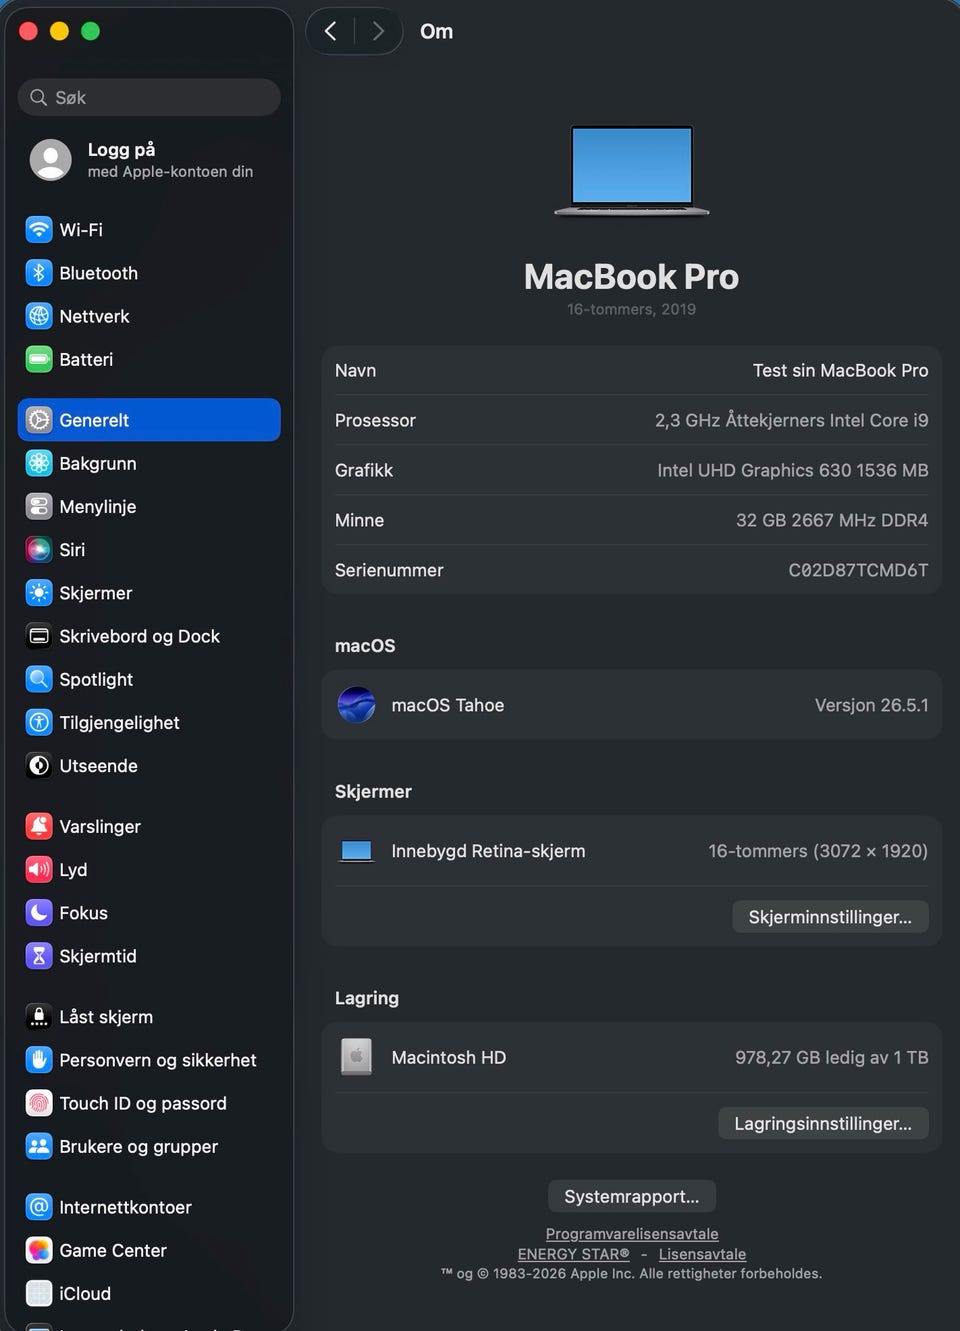Open the Game Center icon
Screen dimensions: 960x1331
39,1250
